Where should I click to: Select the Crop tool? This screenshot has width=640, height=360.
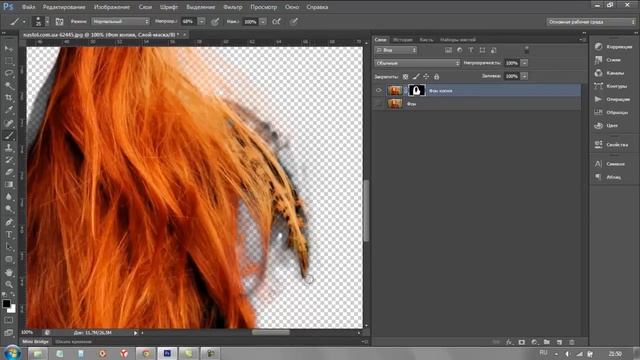(x=9, y=98)
